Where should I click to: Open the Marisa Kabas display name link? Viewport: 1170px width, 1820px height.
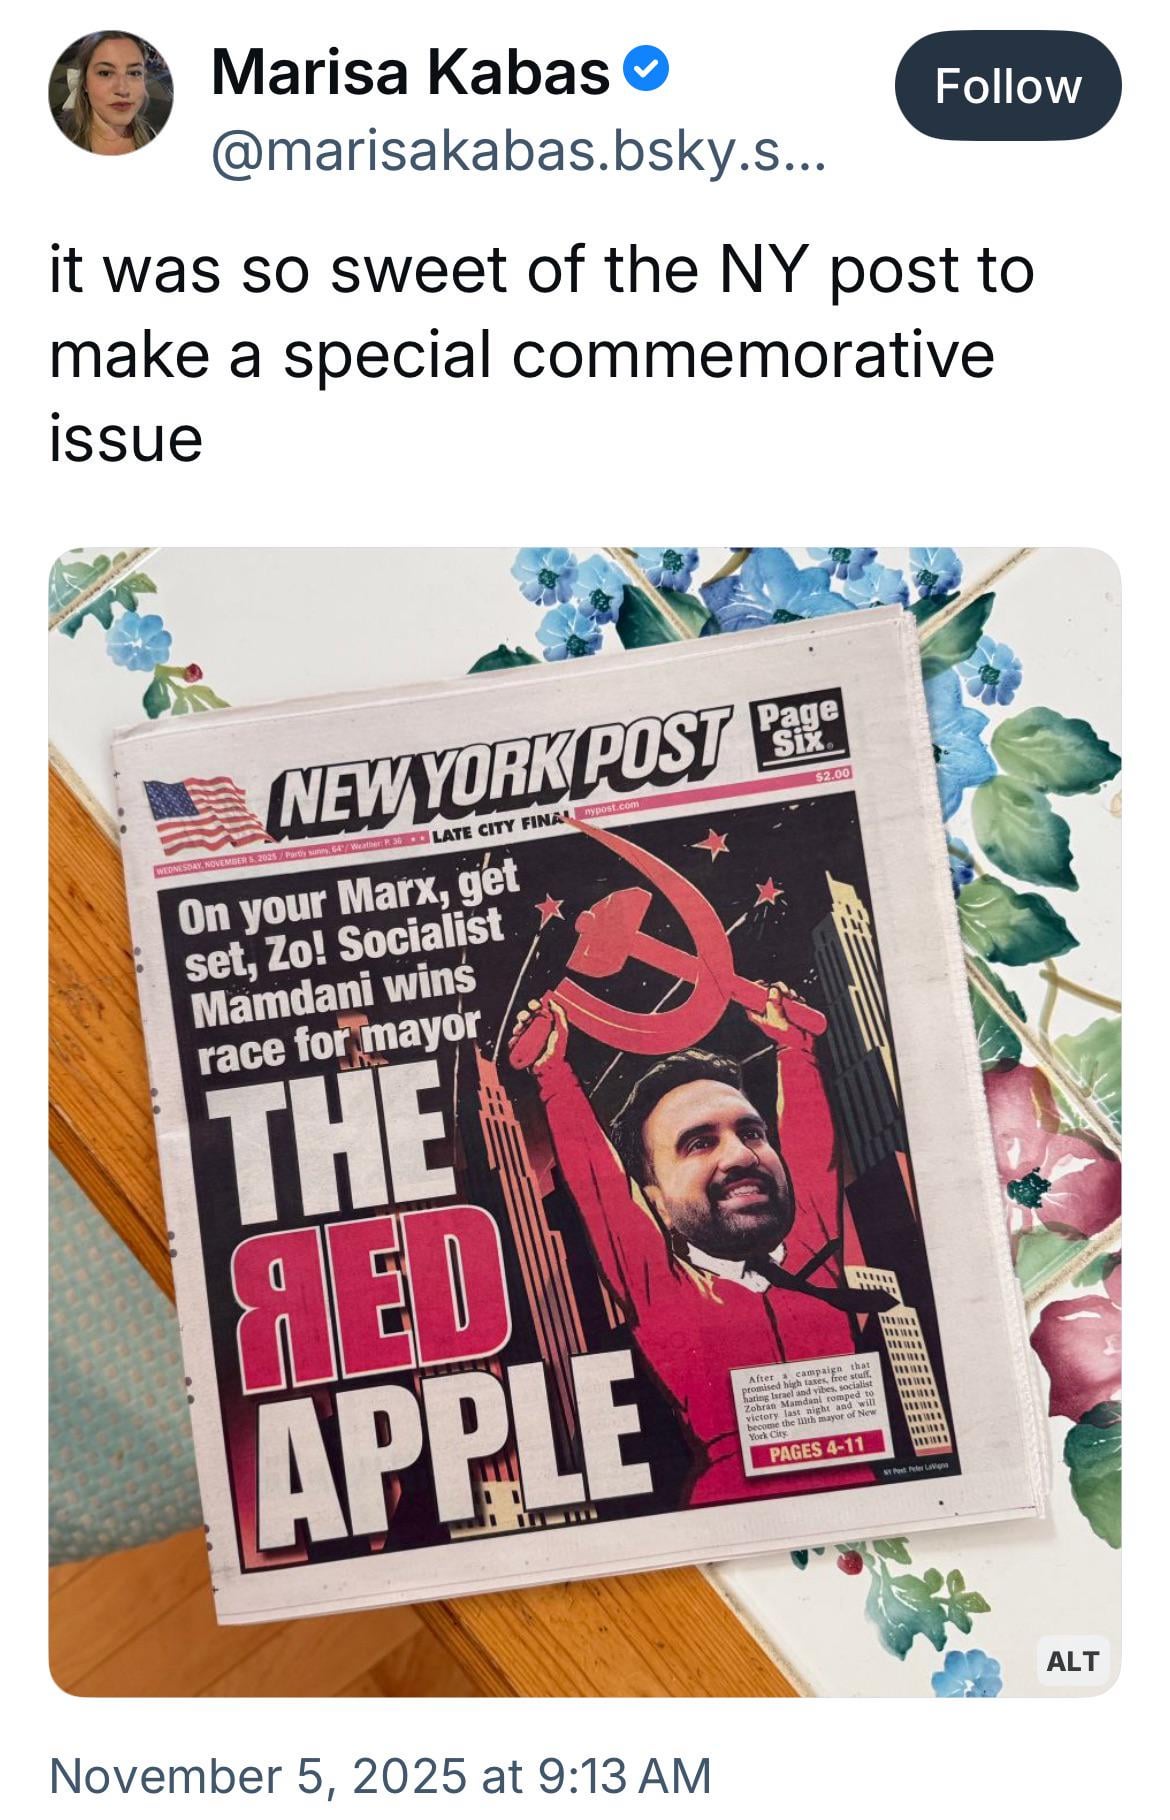coord(410,73)
